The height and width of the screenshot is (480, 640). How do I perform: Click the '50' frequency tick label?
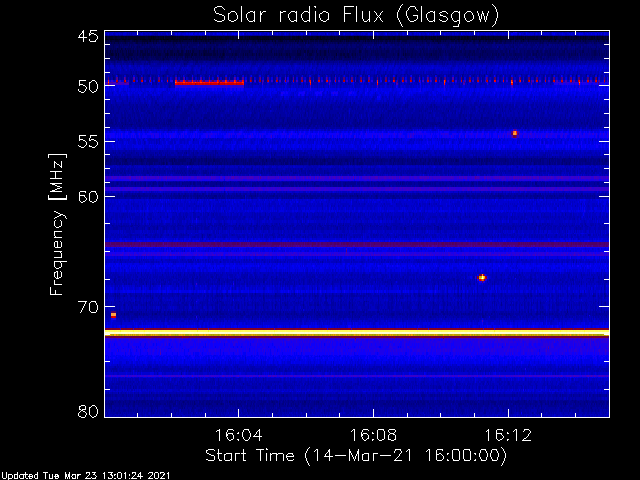coord(88,87)
